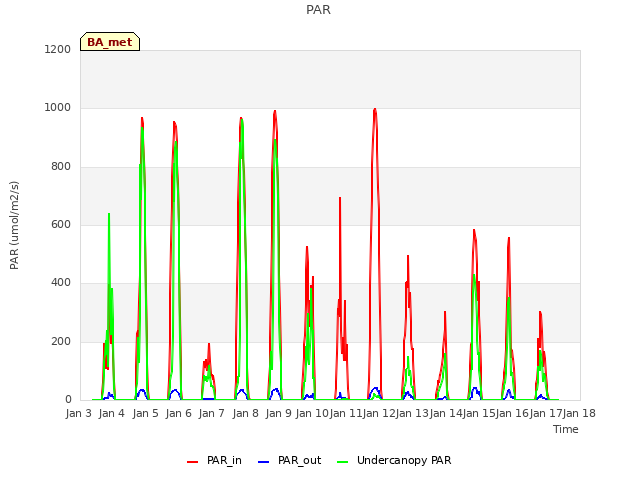Click the Jan 13 x-axis tick label
The height and width of the screenshot is (480, 640).
tap(413, 413)
